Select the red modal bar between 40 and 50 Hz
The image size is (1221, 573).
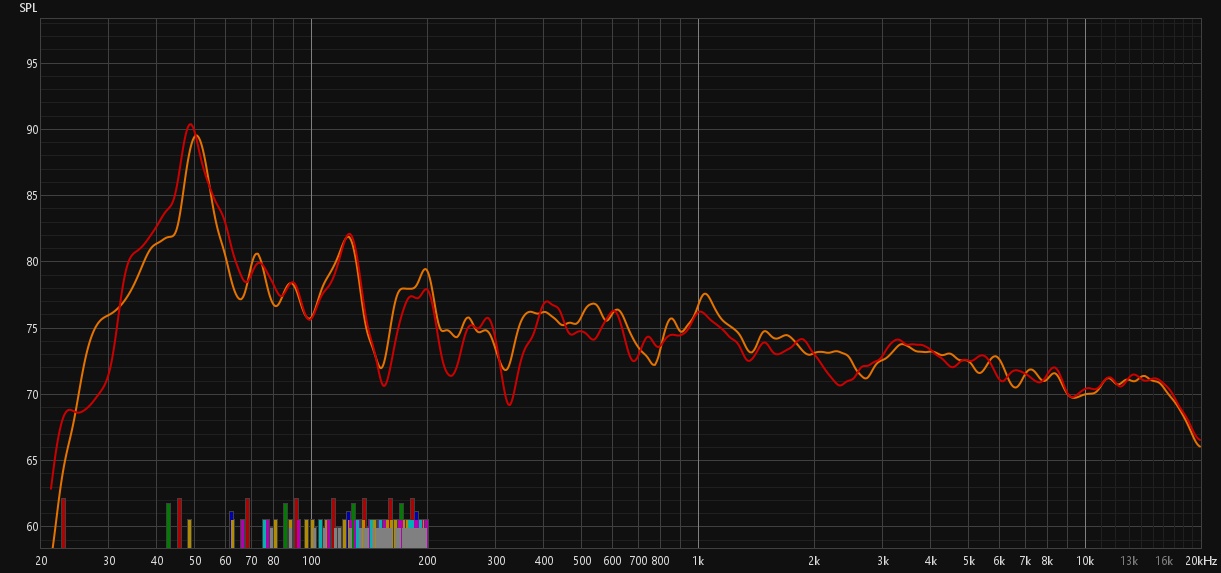[179, 522]
